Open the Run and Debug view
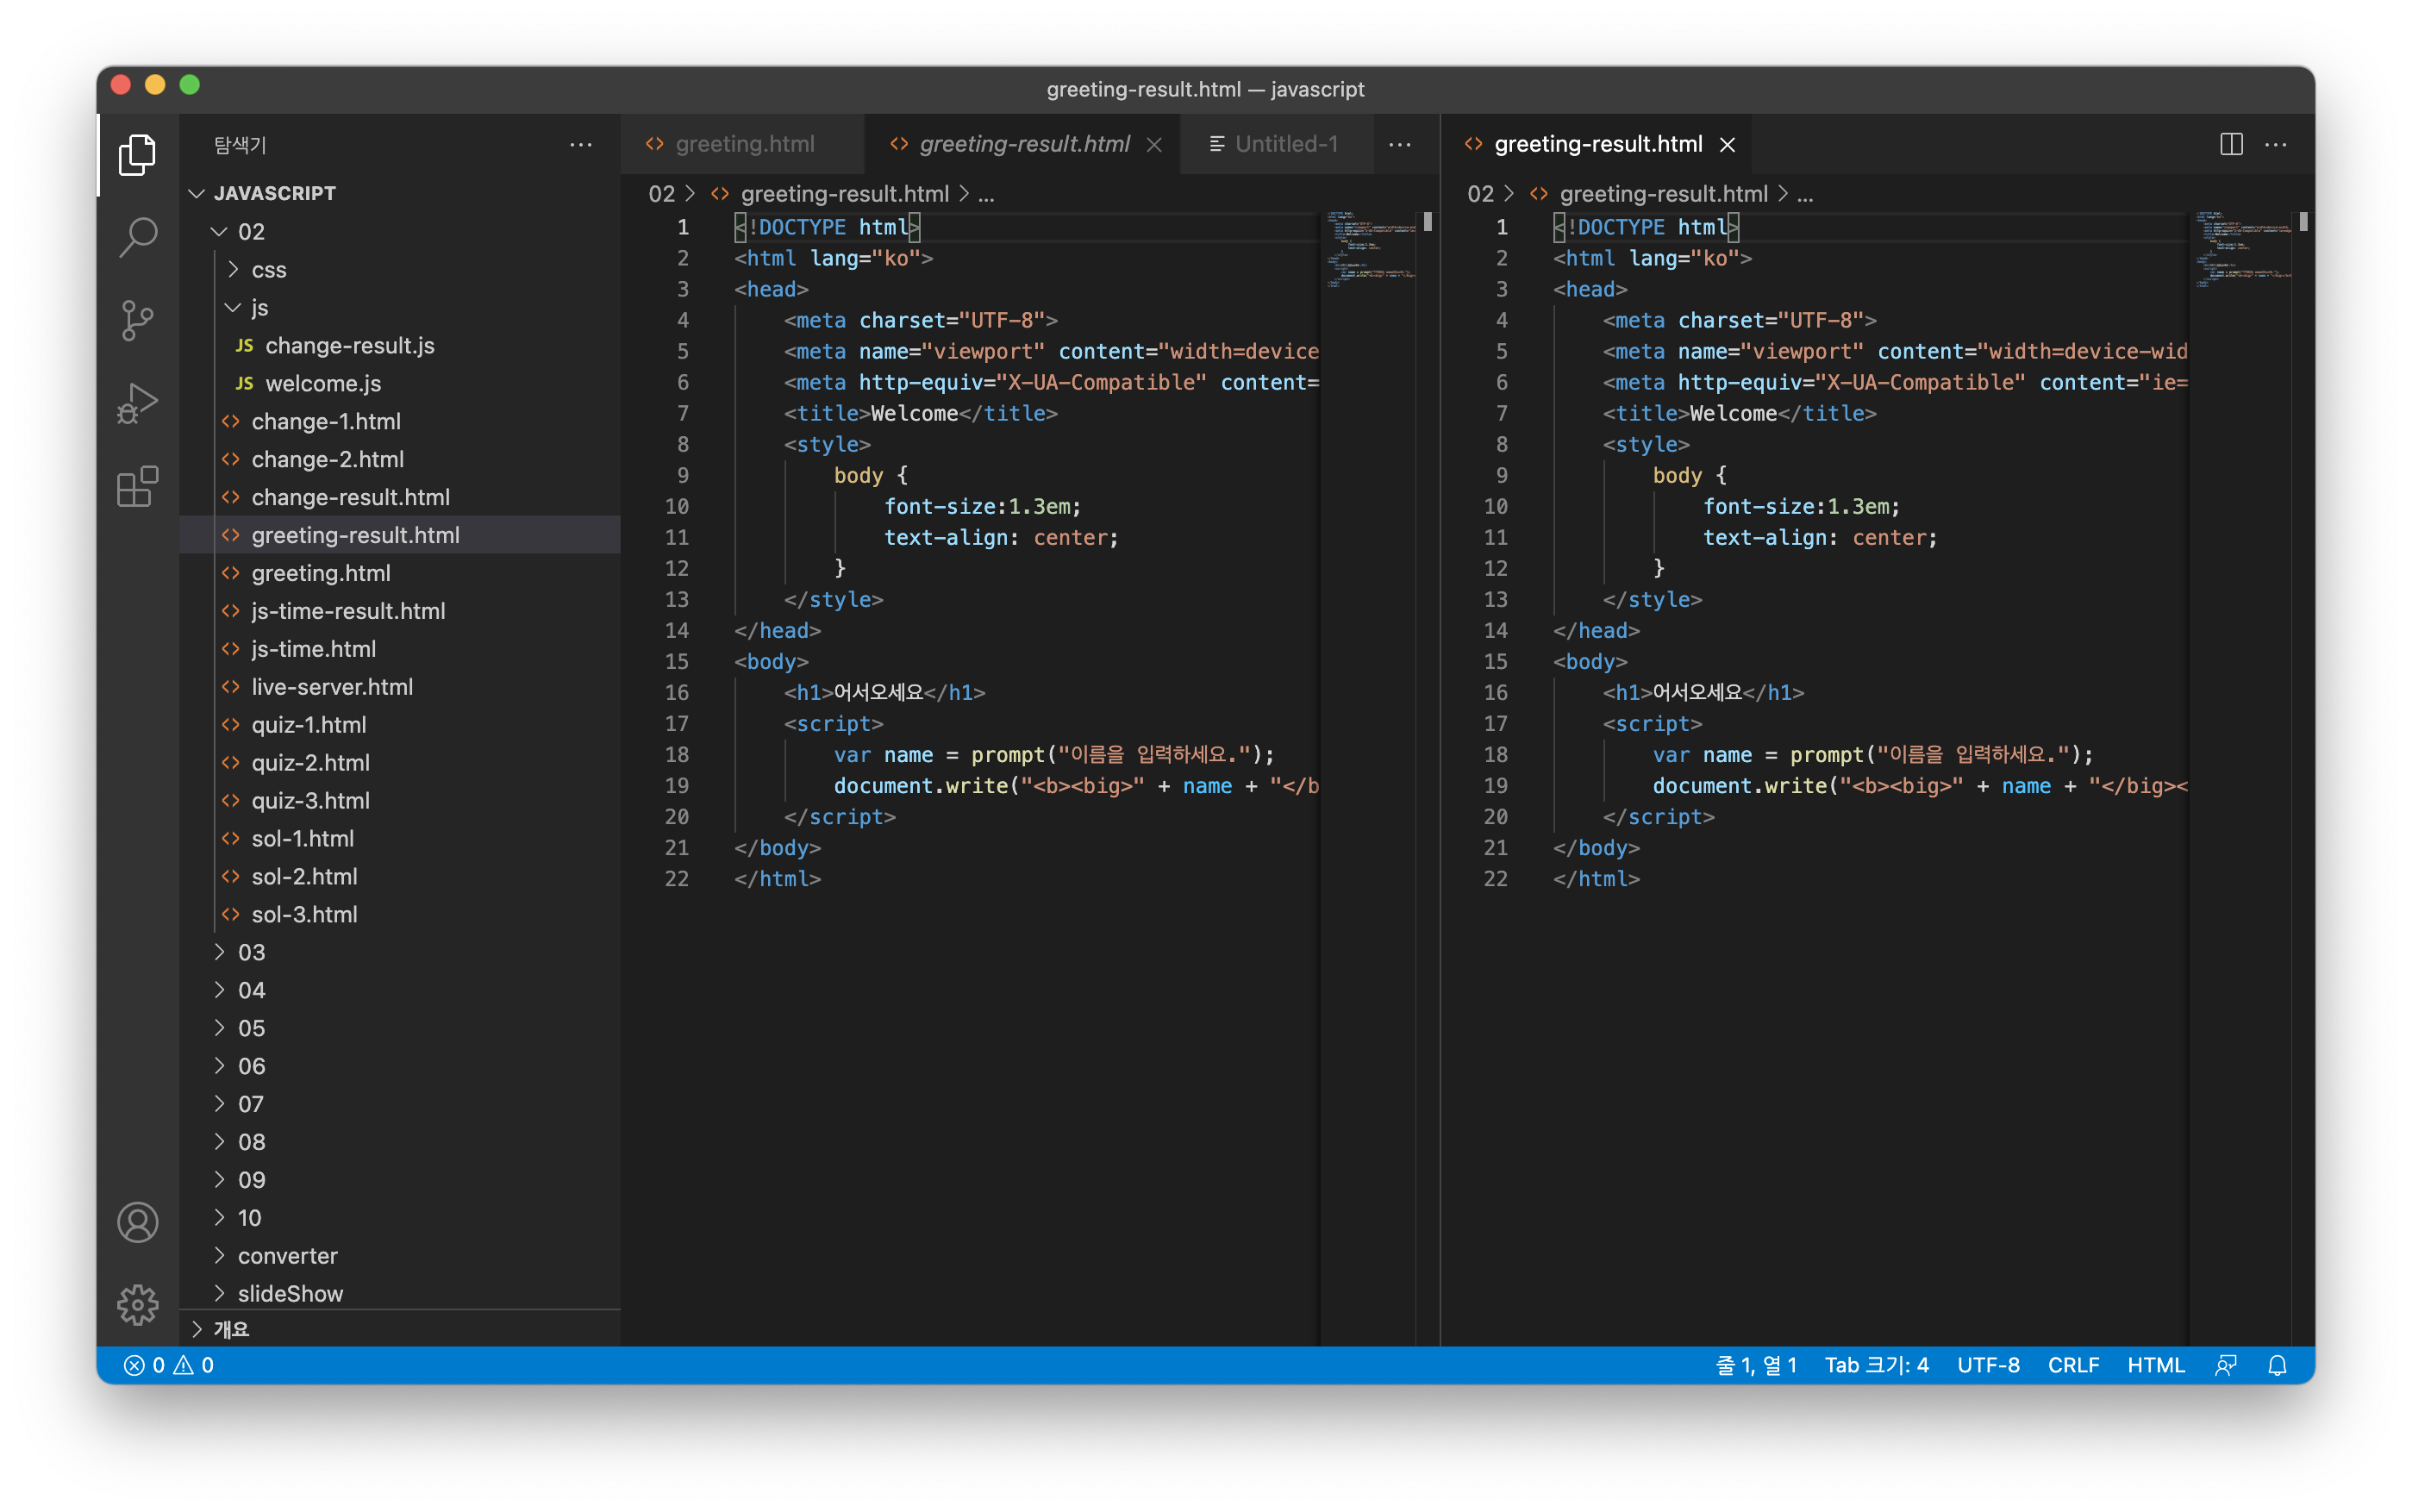2412x1512 pixels. [x=138, y=403]
